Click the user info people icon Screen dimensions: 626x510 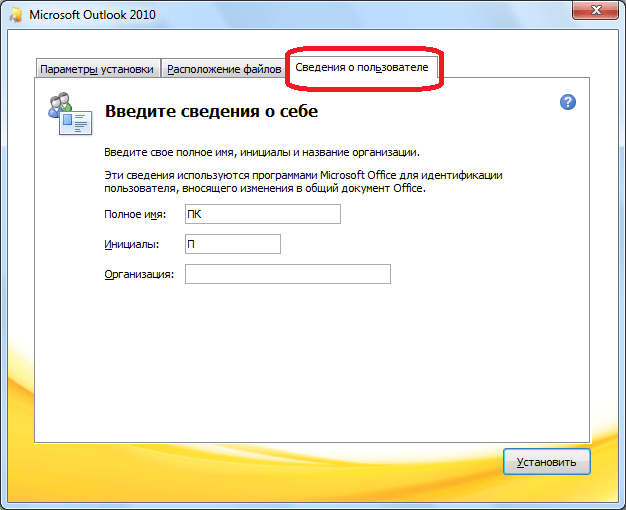70,114
